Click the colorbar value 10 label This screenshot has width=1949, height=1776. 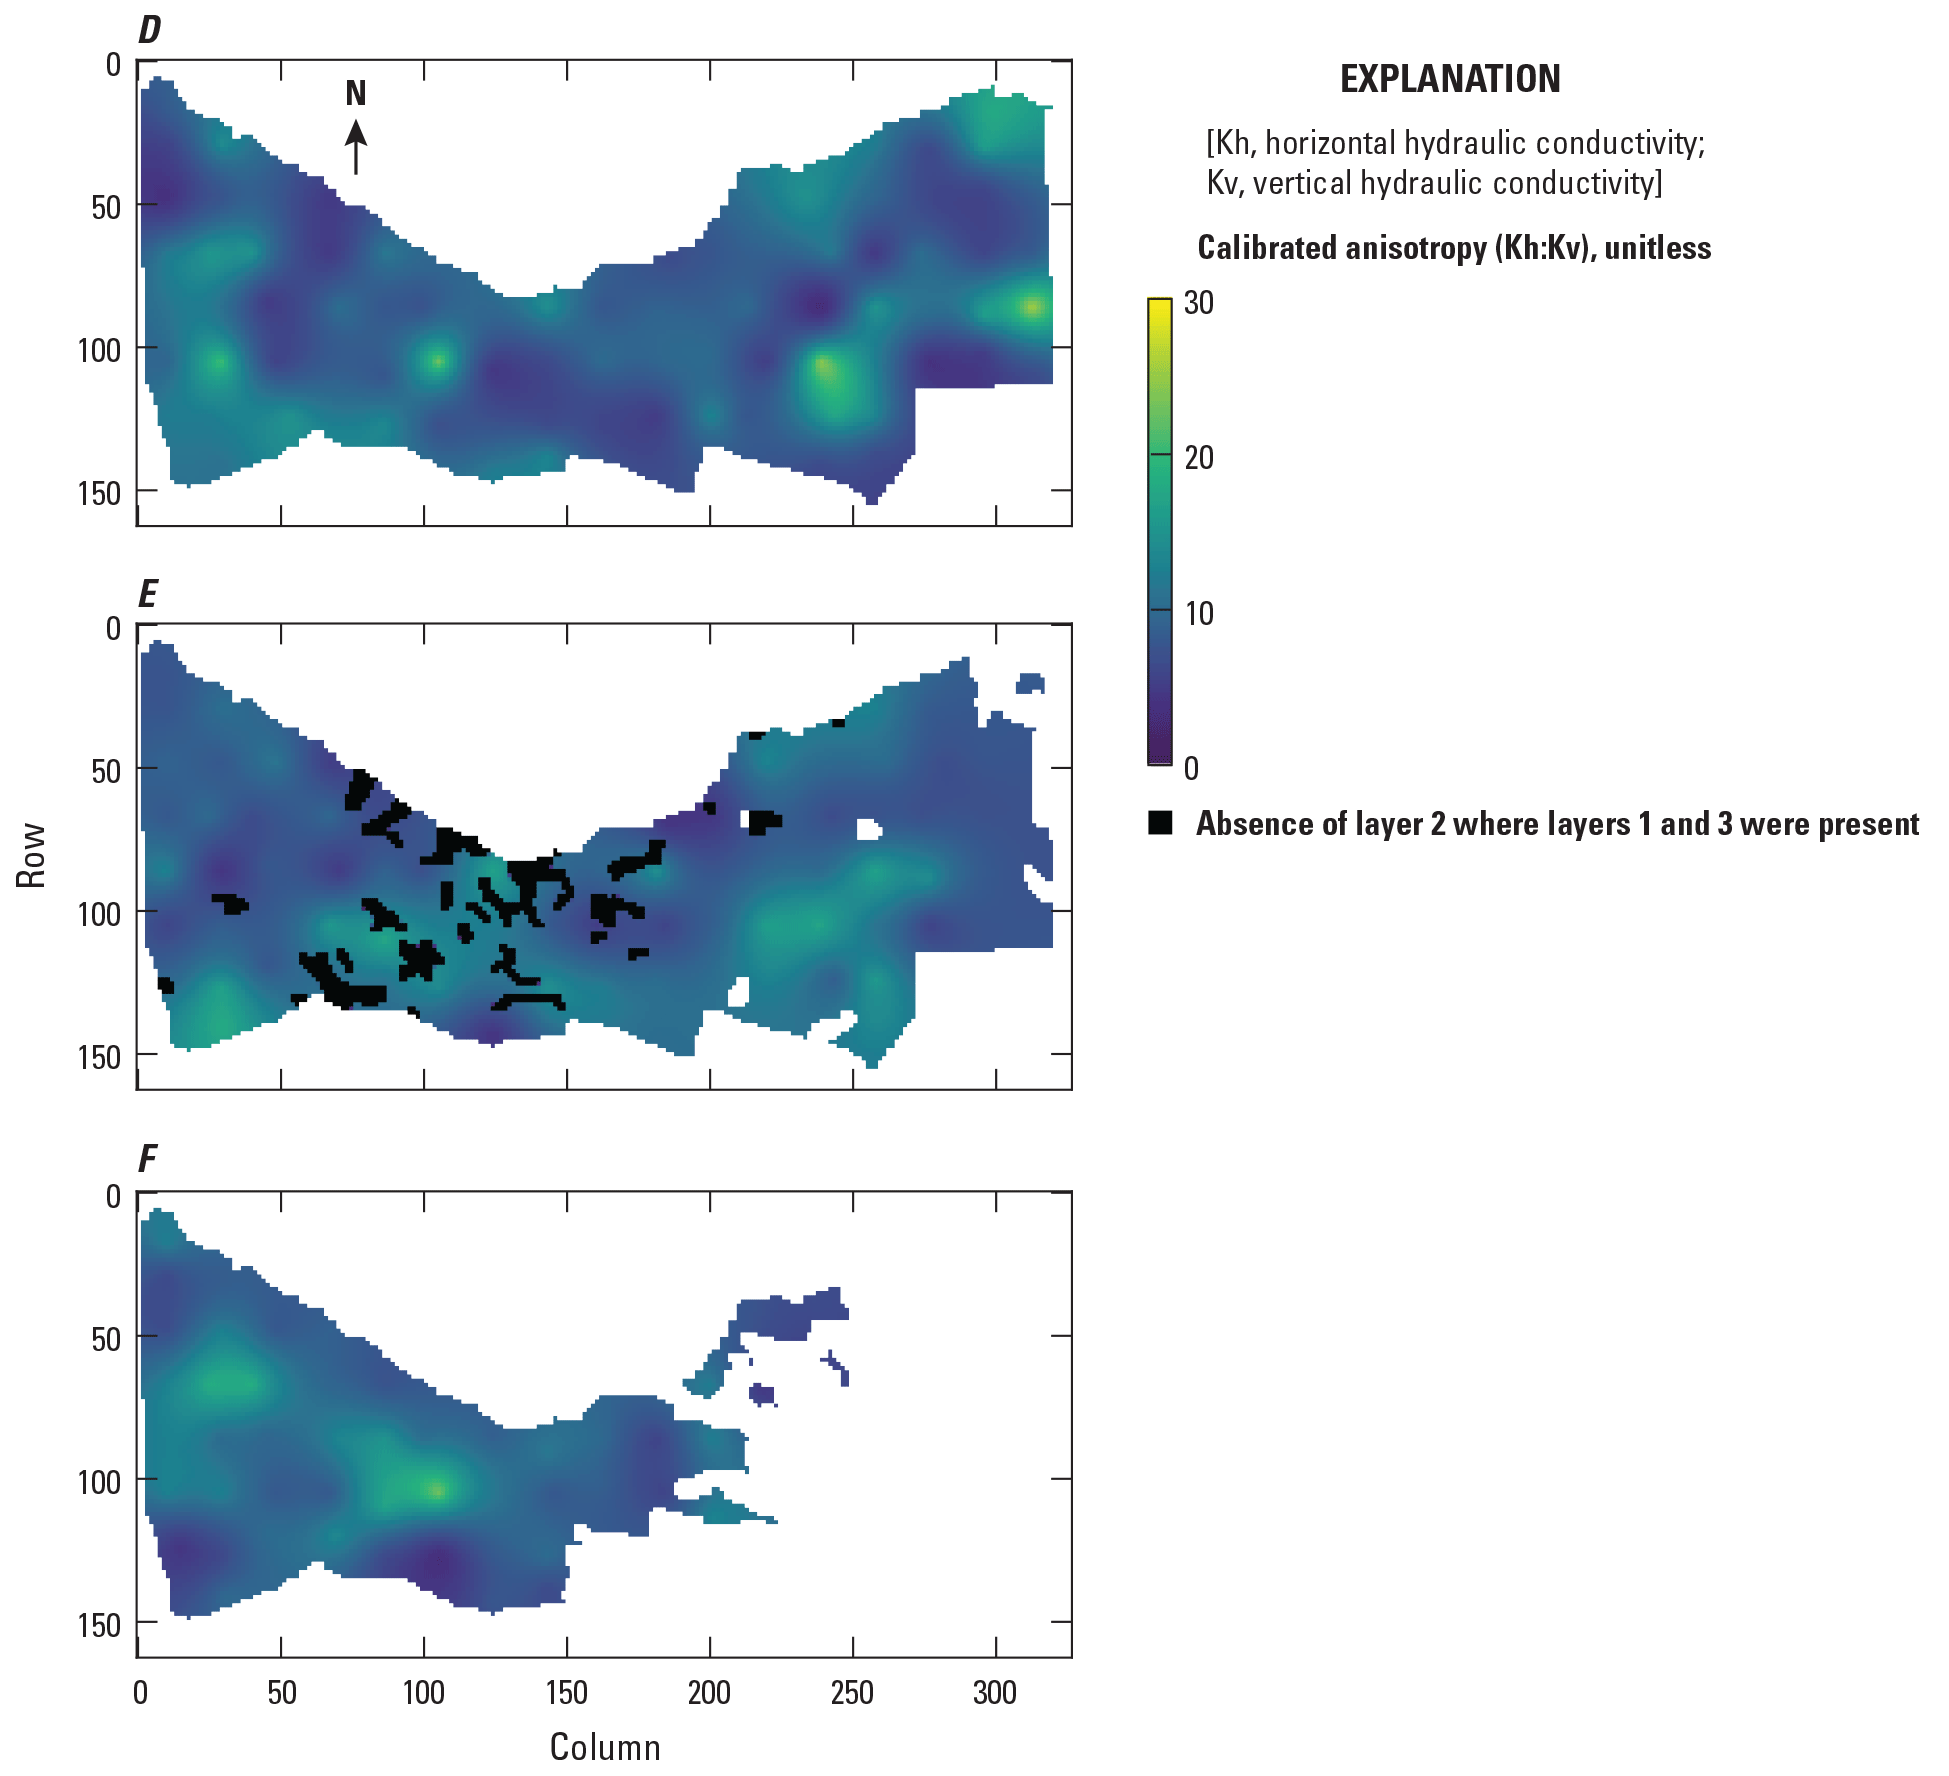[1198, 613]
